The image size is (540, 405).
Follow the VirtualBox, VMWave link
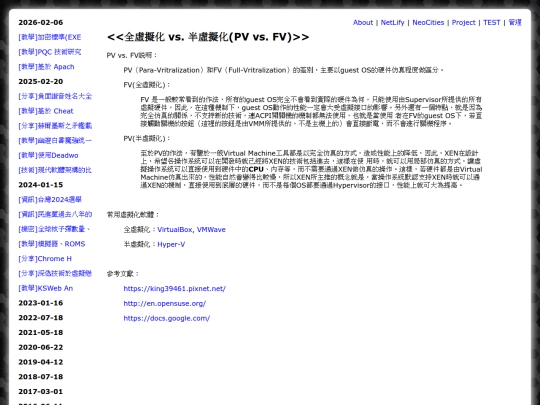[191, 230]
